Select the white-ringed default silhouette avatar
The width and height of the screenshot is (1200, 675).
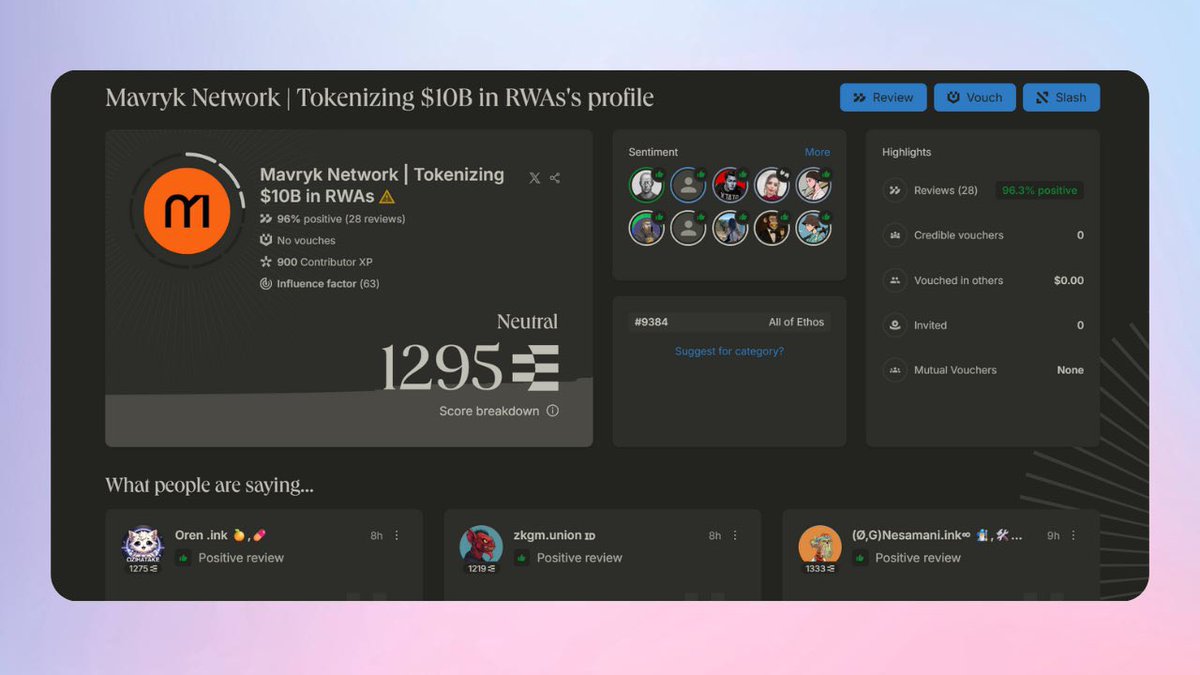tap(688, 228)
